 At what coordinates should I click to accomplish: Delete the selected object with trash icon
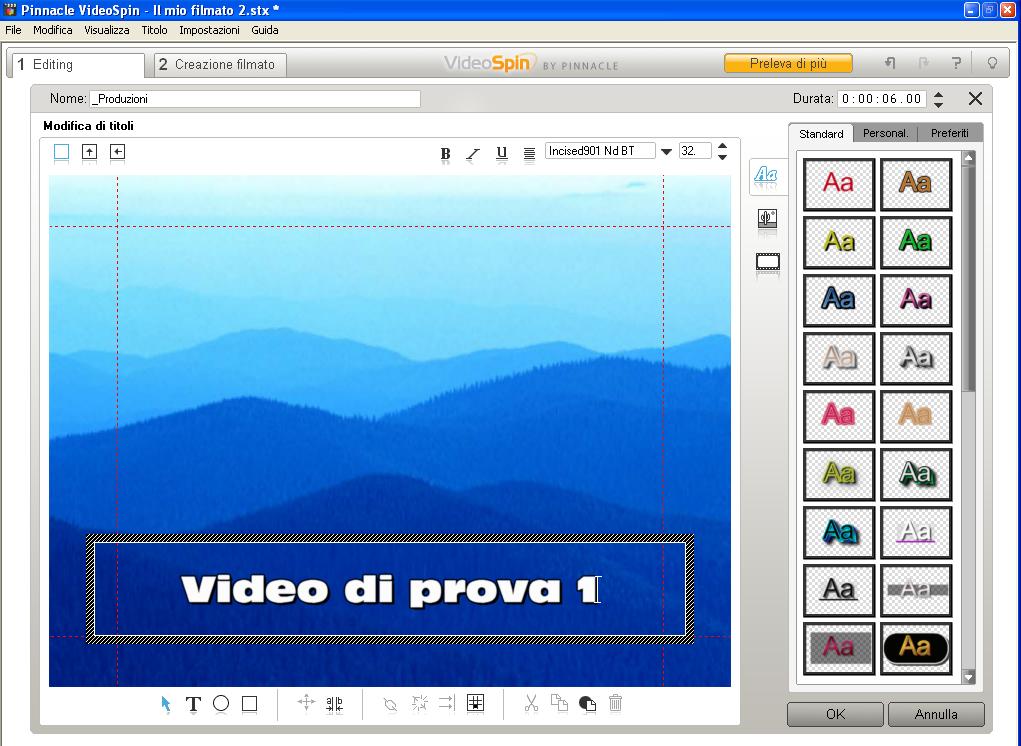[615, 703]
